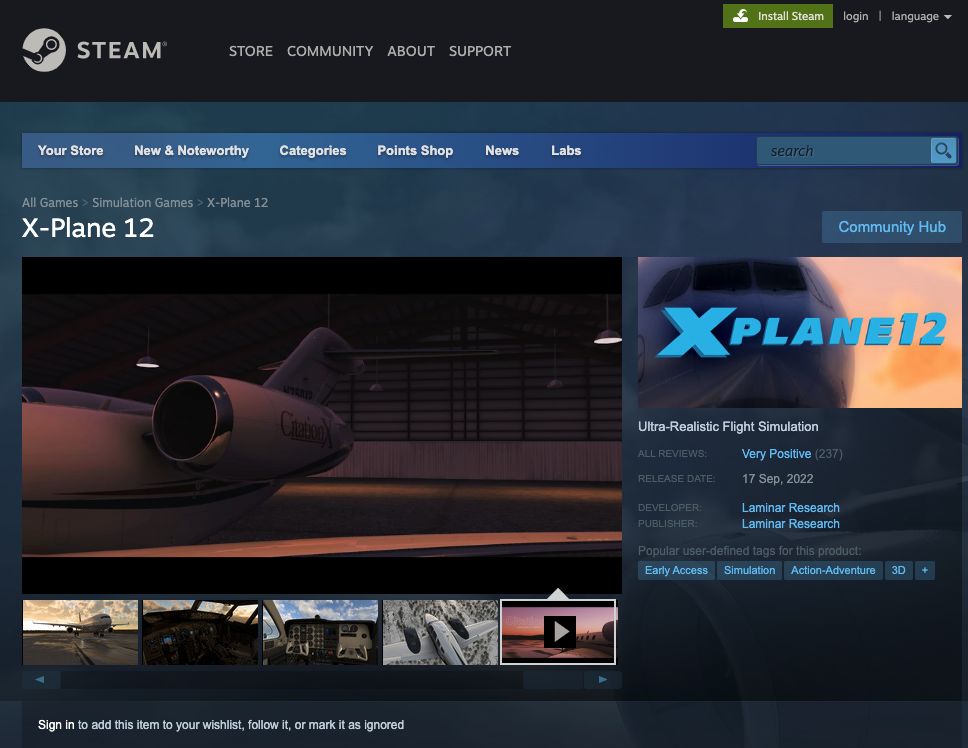Screen dimensions: 968x748
Task: Open the Points Shop tab
Action: click(x=415, y=151)
